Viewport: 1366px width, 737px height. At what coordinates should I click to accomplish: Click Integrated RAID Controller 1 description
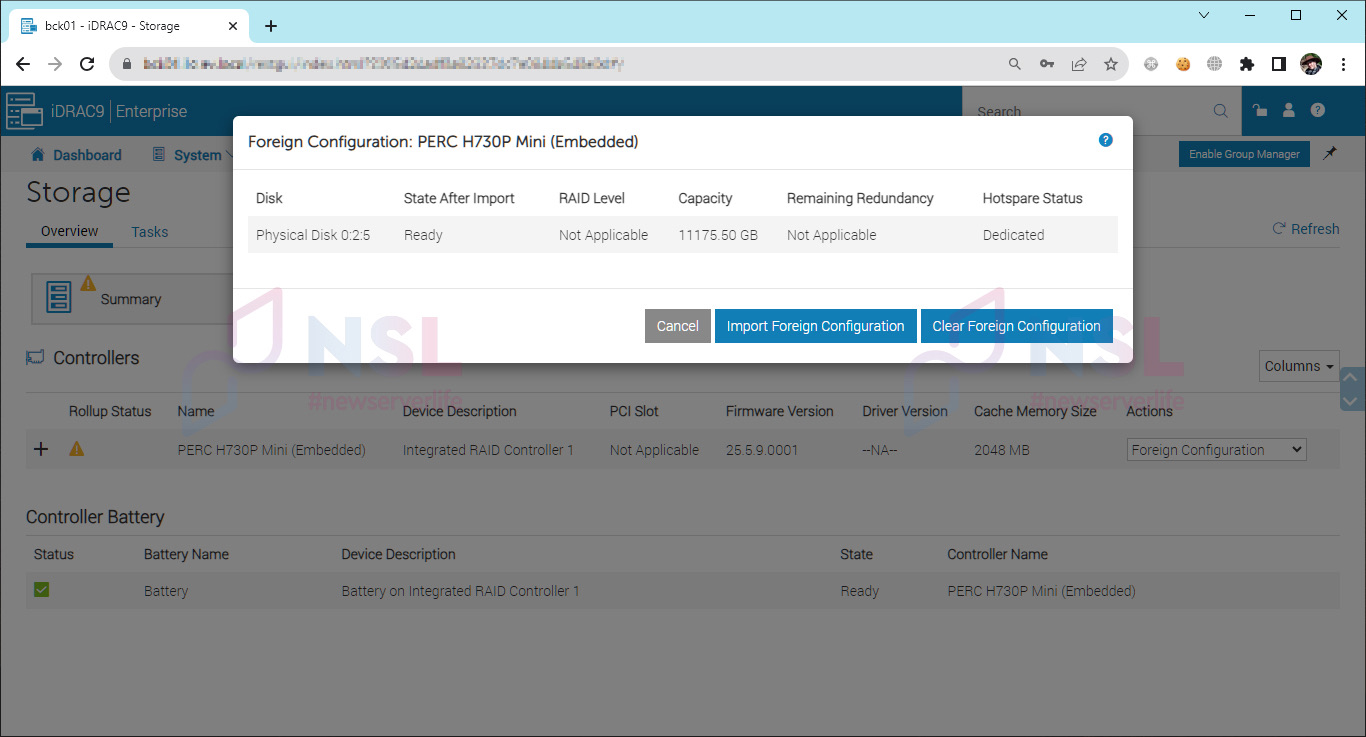coord(488,450)
